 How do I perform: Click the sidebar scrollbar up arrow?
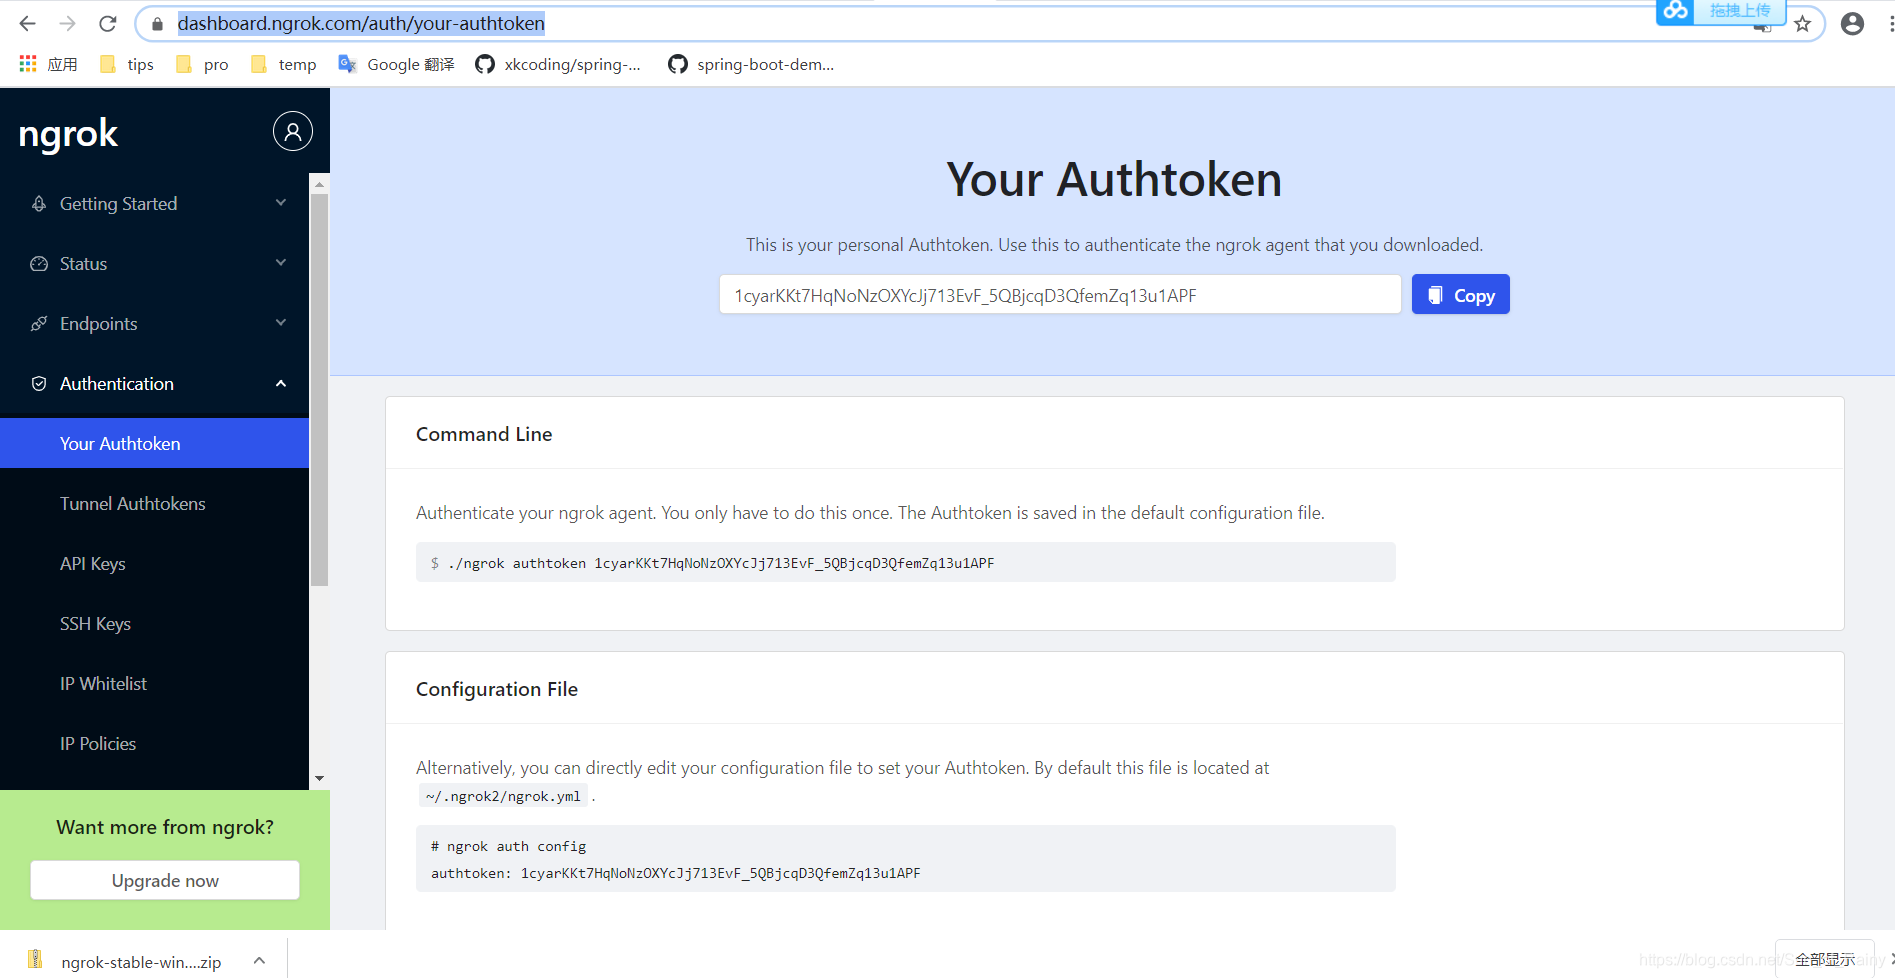(319, 184)
